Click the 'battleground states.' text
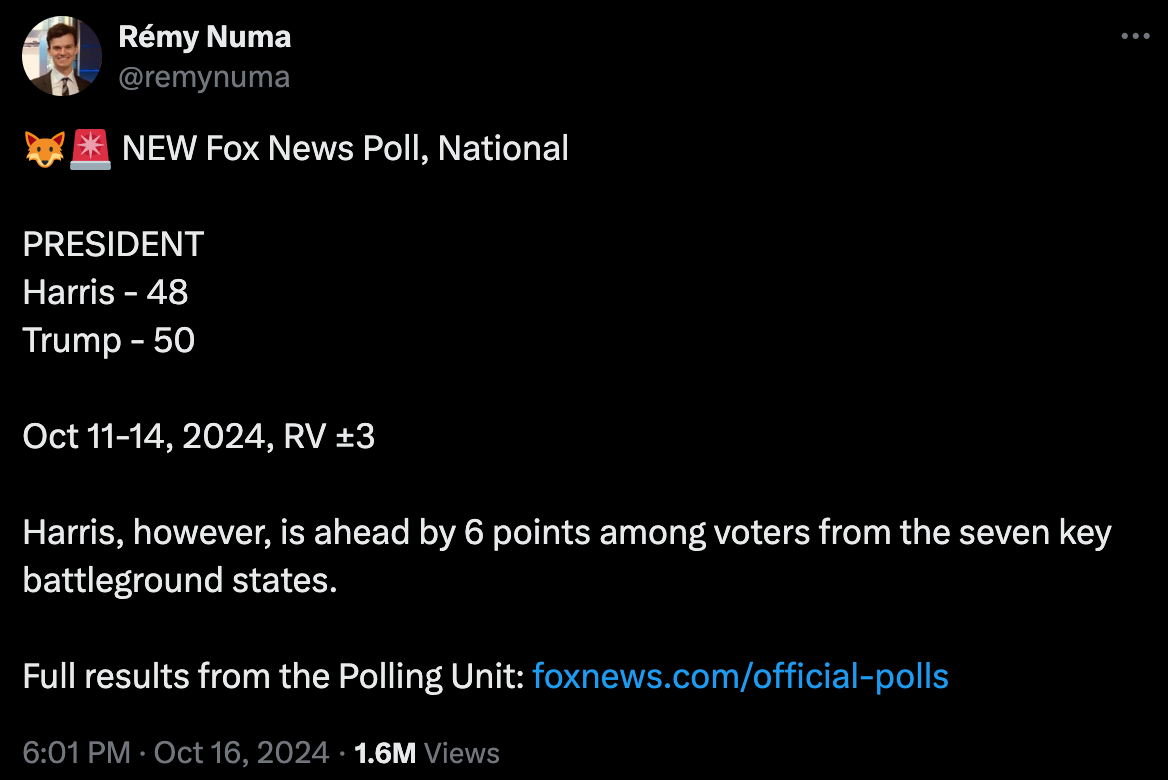Viewport: 1168px width, 780px height. coord(180,580)
